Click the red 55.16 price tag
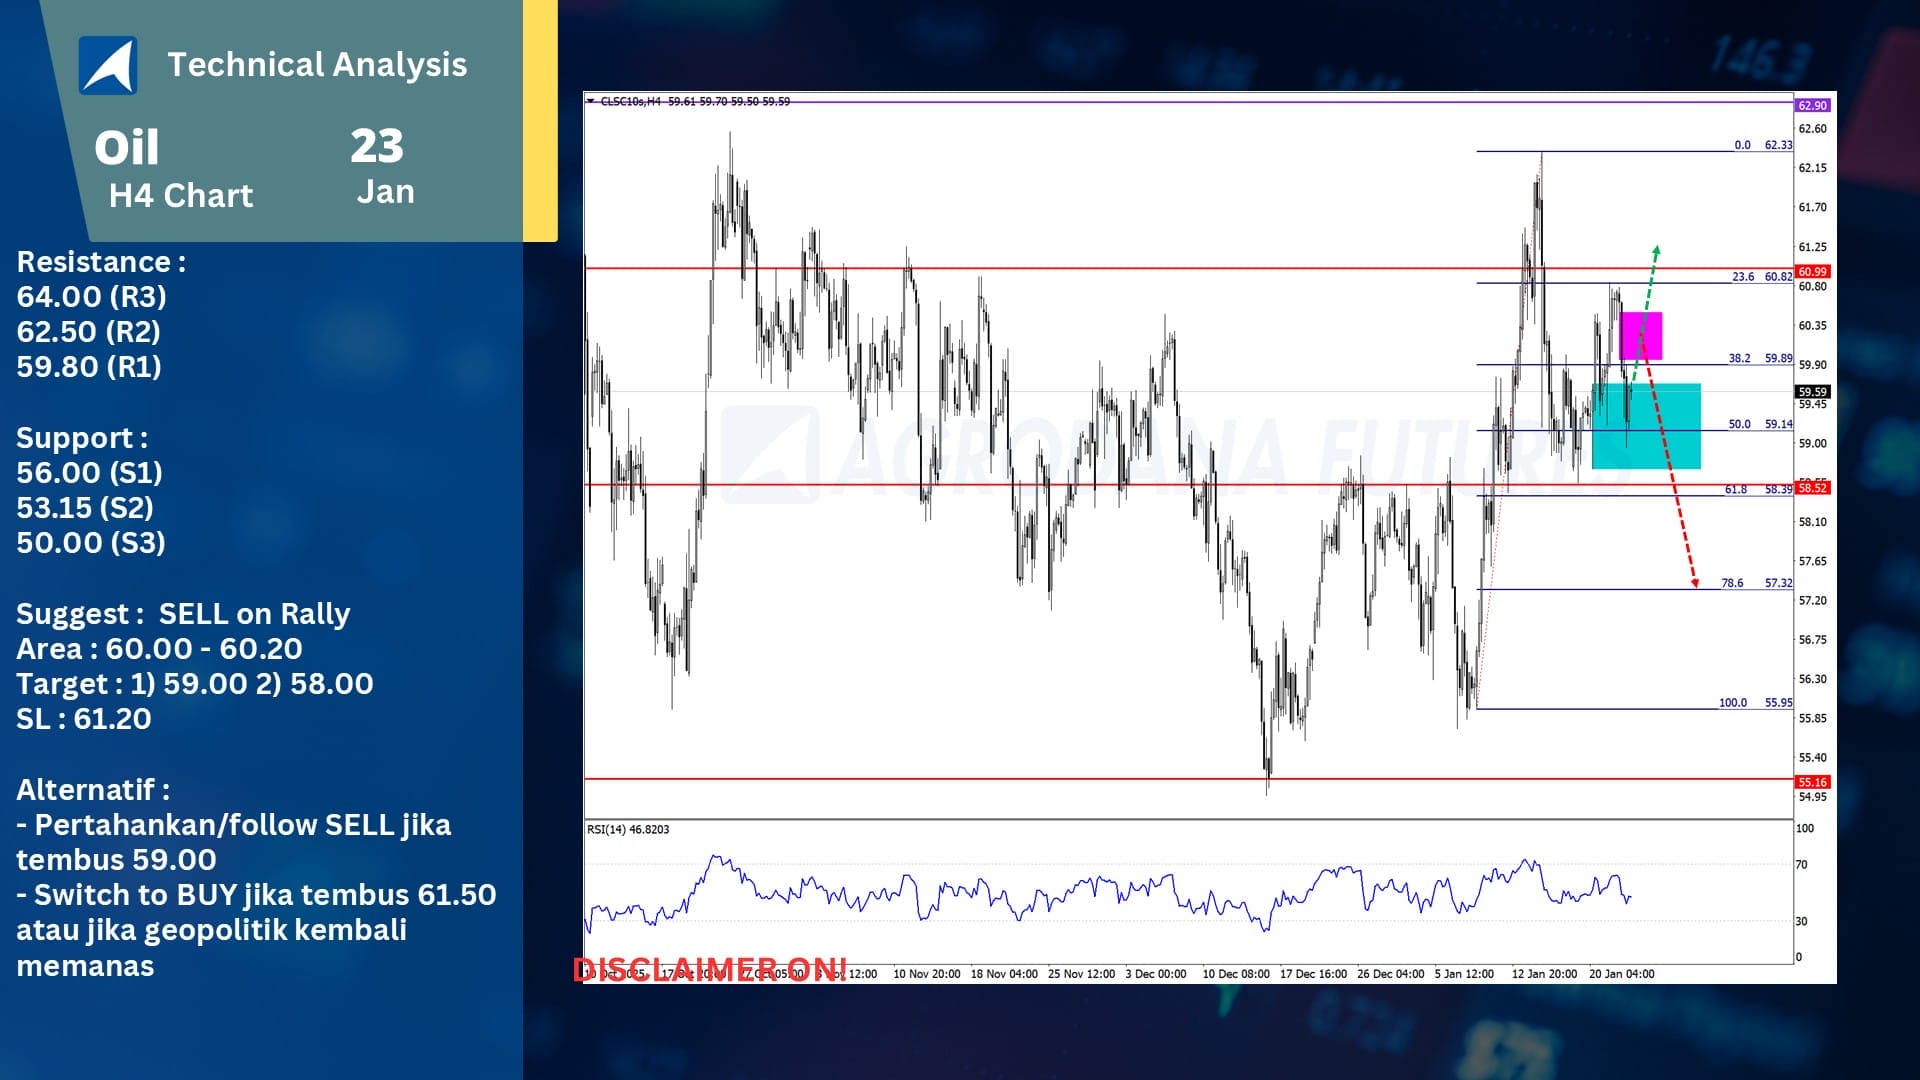This screenshot has width=1920, height=1080. tap(1812, 782)
